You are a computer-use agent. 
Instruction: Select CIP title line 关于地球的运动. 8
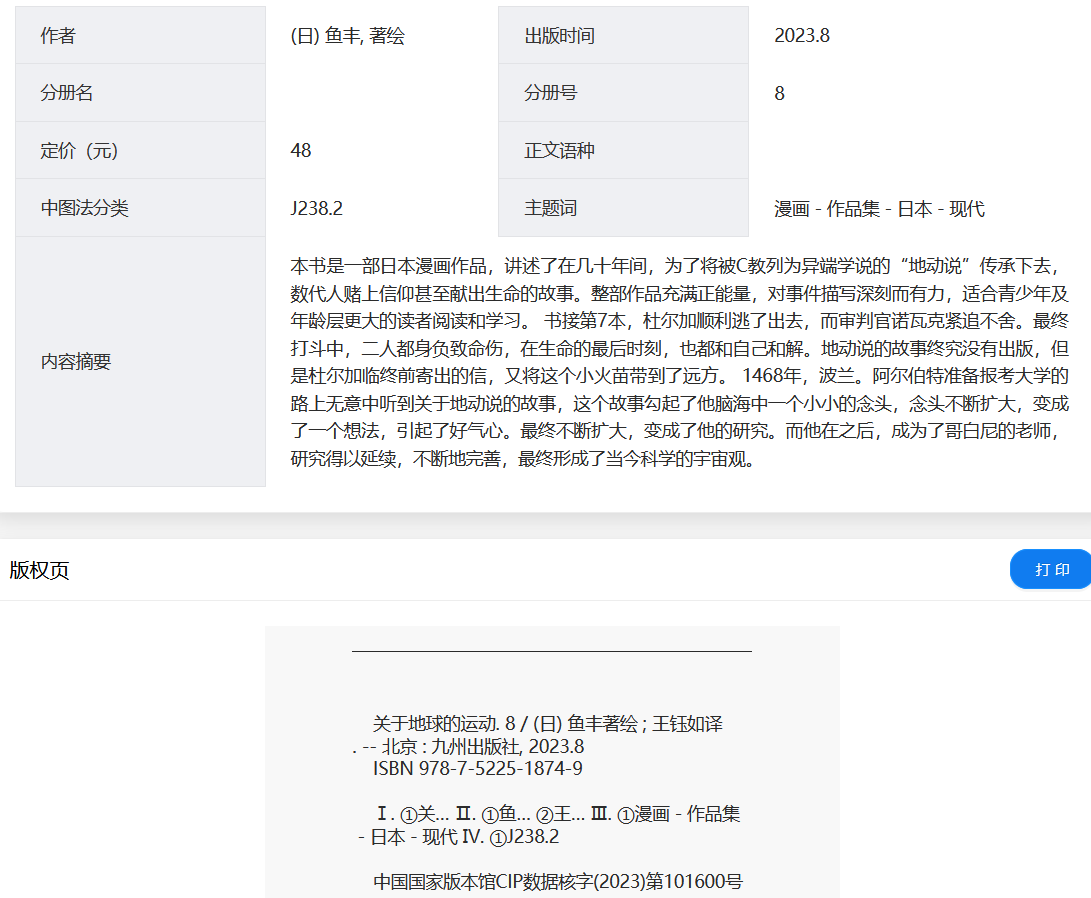tap(548, 723)
